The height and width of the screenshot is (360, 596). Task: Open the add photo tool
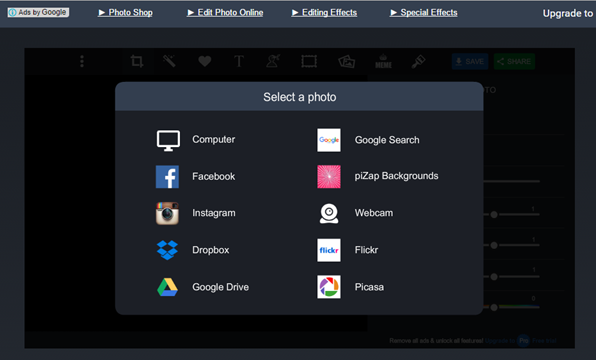(347, 61)
